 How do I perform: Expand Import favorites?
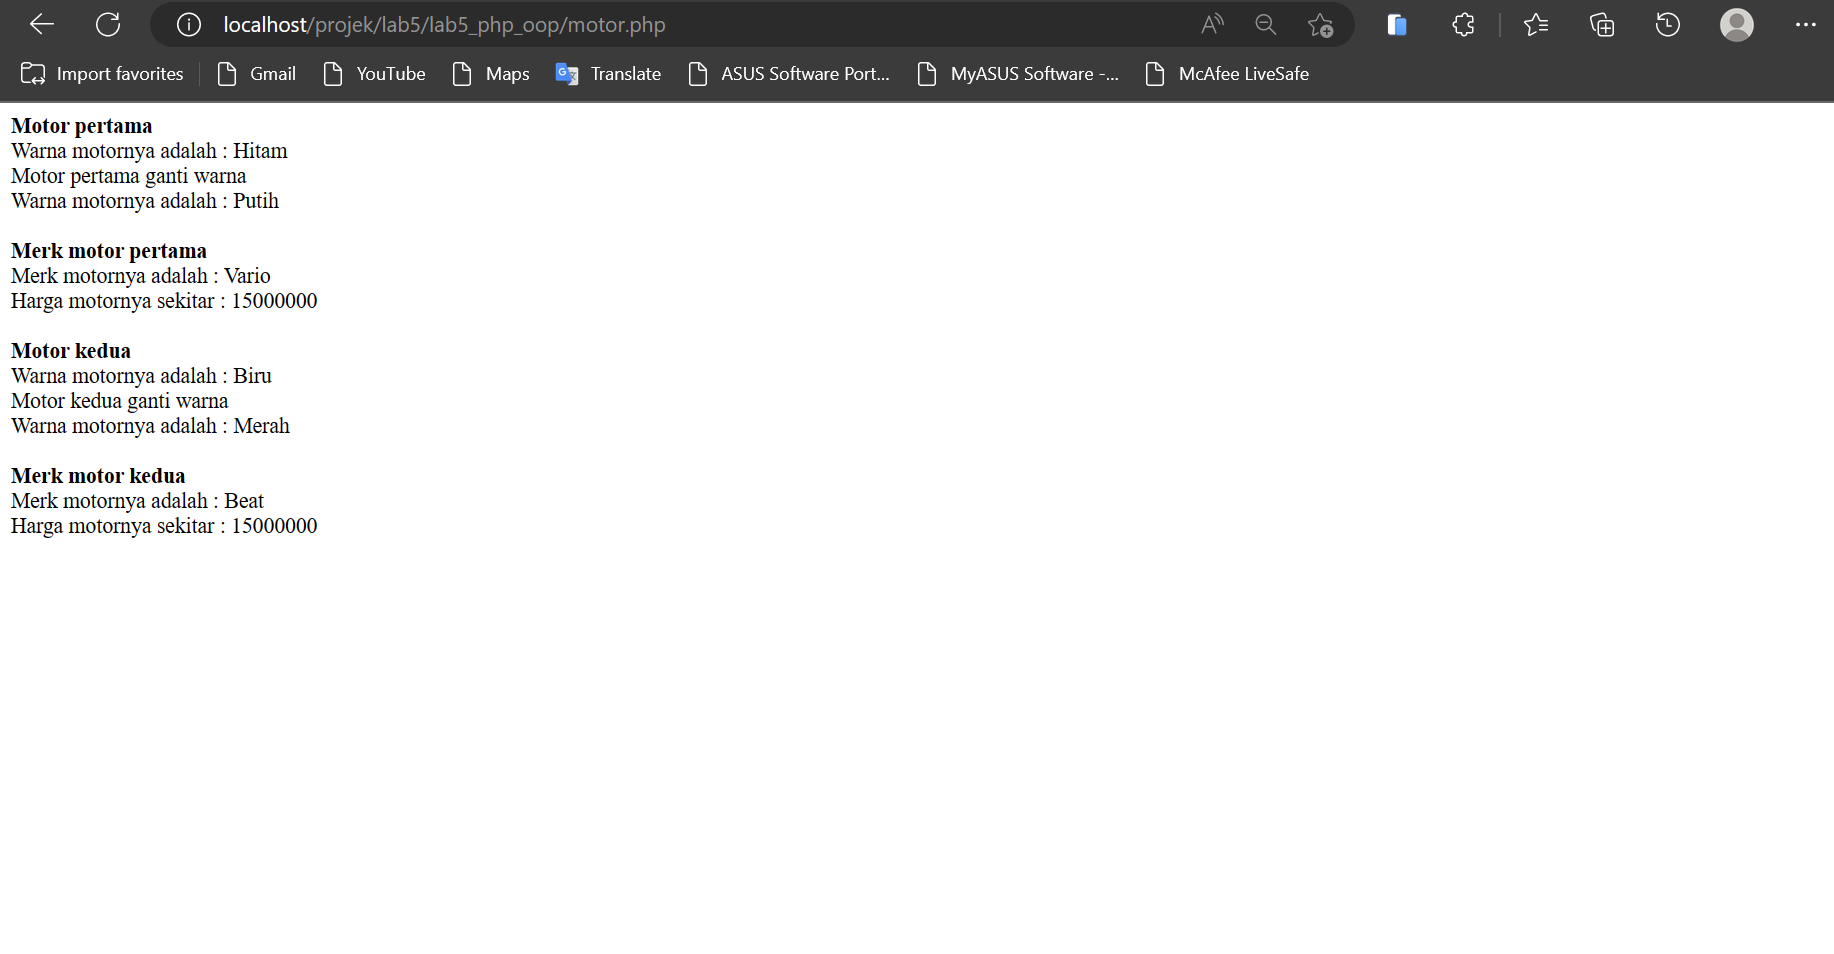click(101, 73)
